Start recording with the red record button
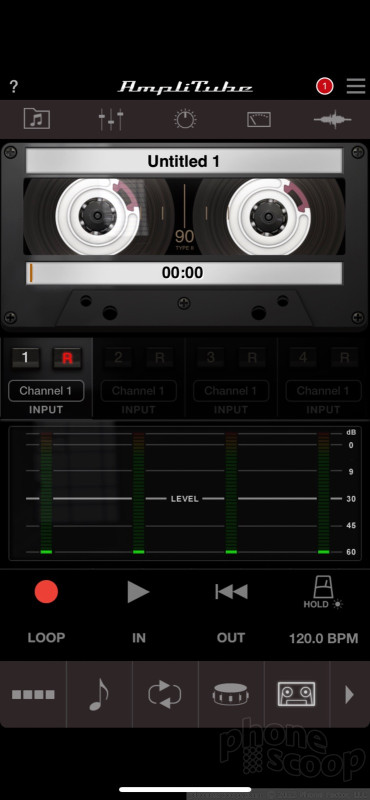370x800 pixels. 46,592
